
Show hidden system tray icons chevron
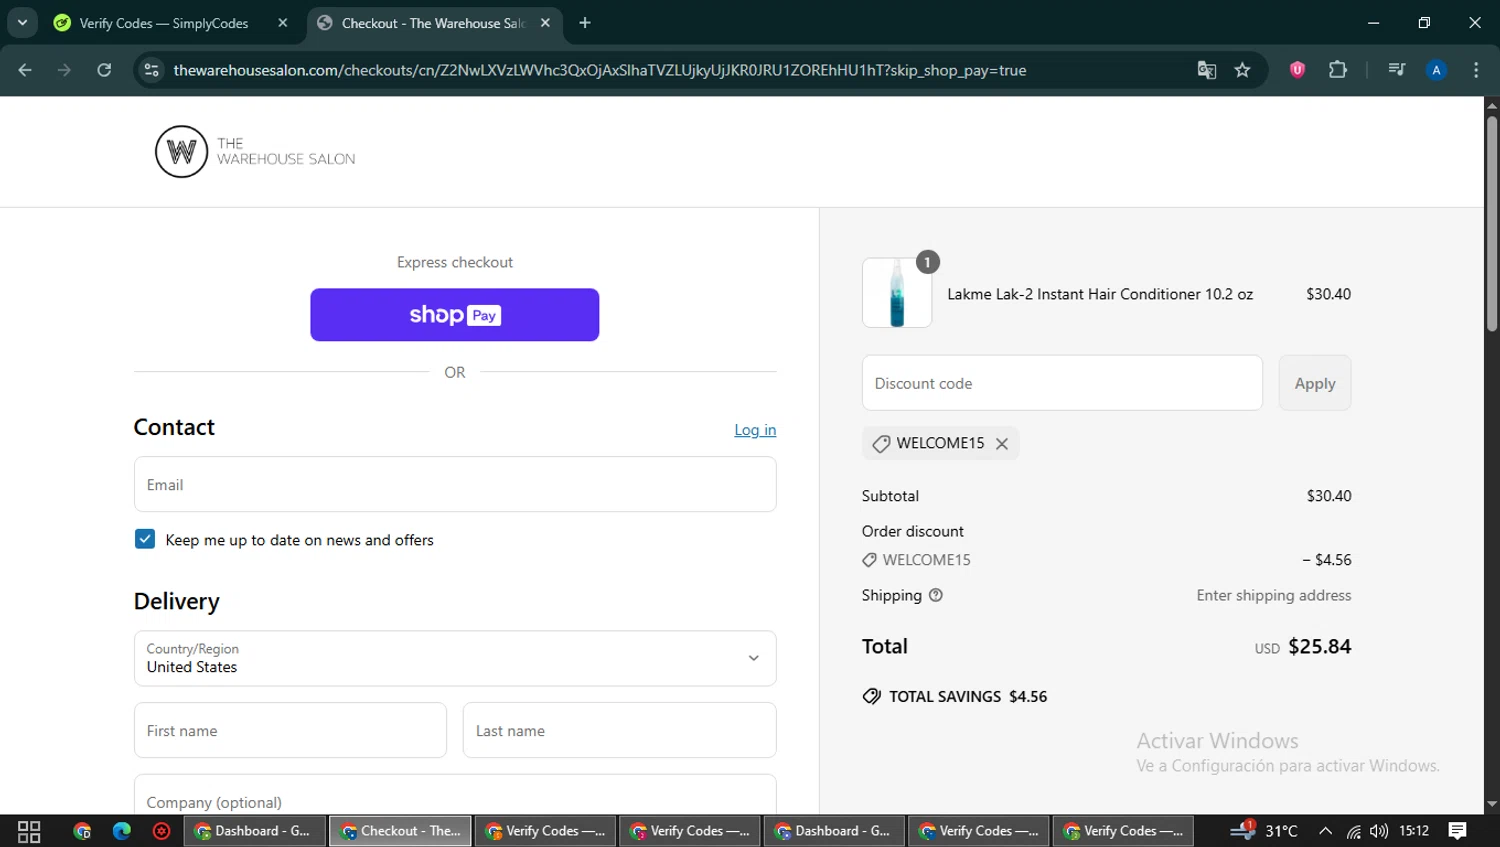1325,831
